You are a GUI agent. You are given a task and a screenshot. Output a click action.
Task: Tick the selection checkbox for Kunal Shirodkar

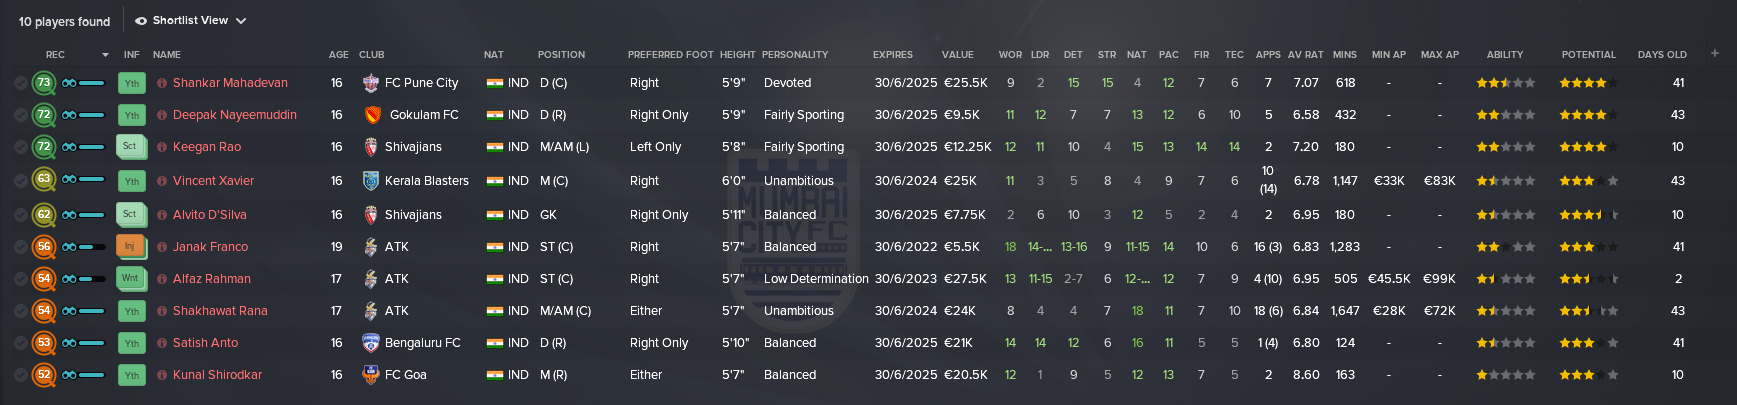(21, 375)
